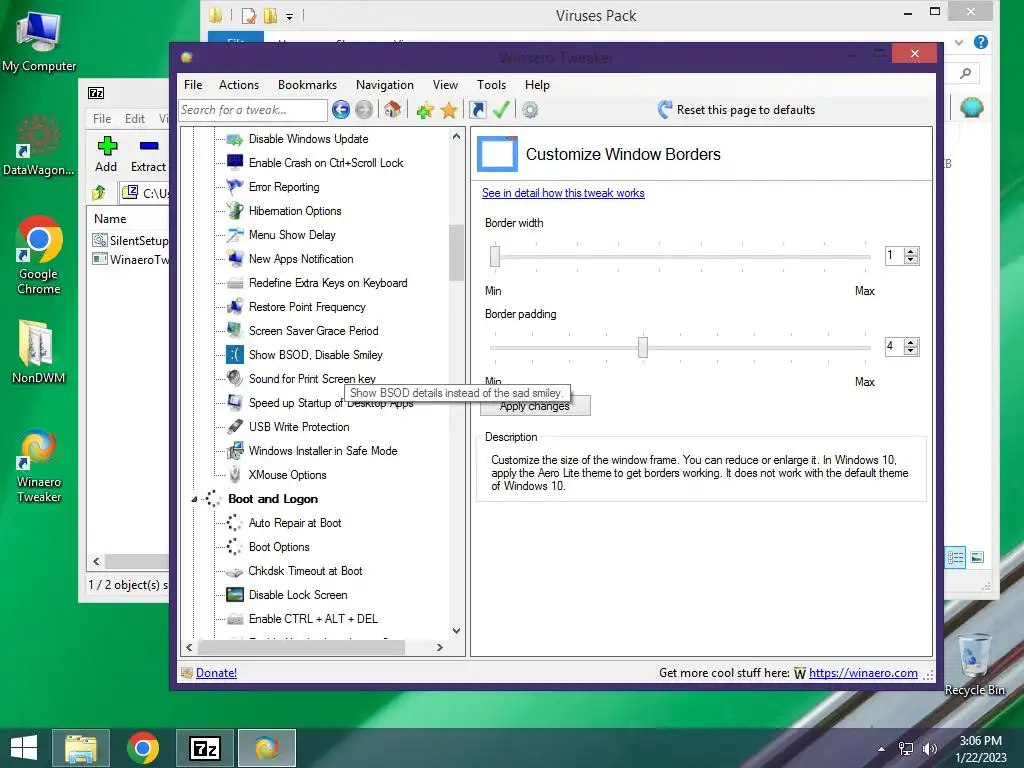Click the volume icon in the system tray
The width and height of the screenshot is (1024, 768).
pyautogui.click(x=930, y=749)
